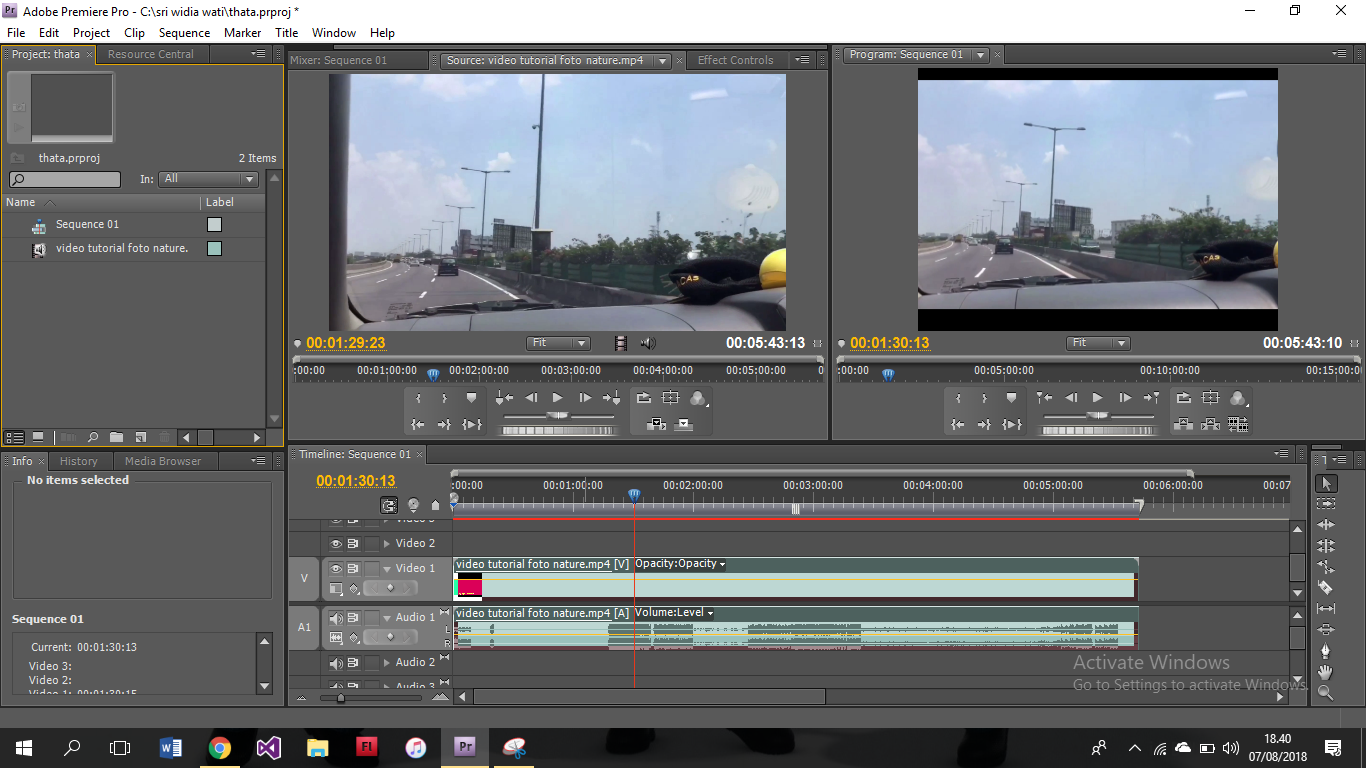The width and height of the screenshot is (1366, 768).
Task: Open the Sequence menu
Action: click(185, 33)
